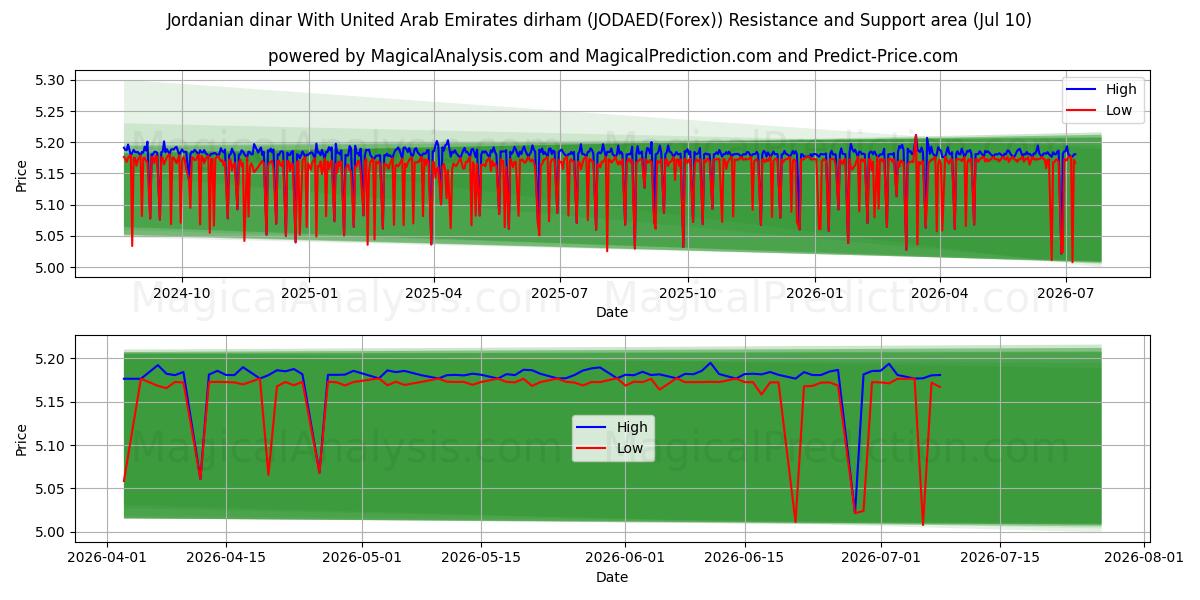Click the 2025-01 date tick label
The height and width of the screenshot is (600, 1200).
click(308, 292)
